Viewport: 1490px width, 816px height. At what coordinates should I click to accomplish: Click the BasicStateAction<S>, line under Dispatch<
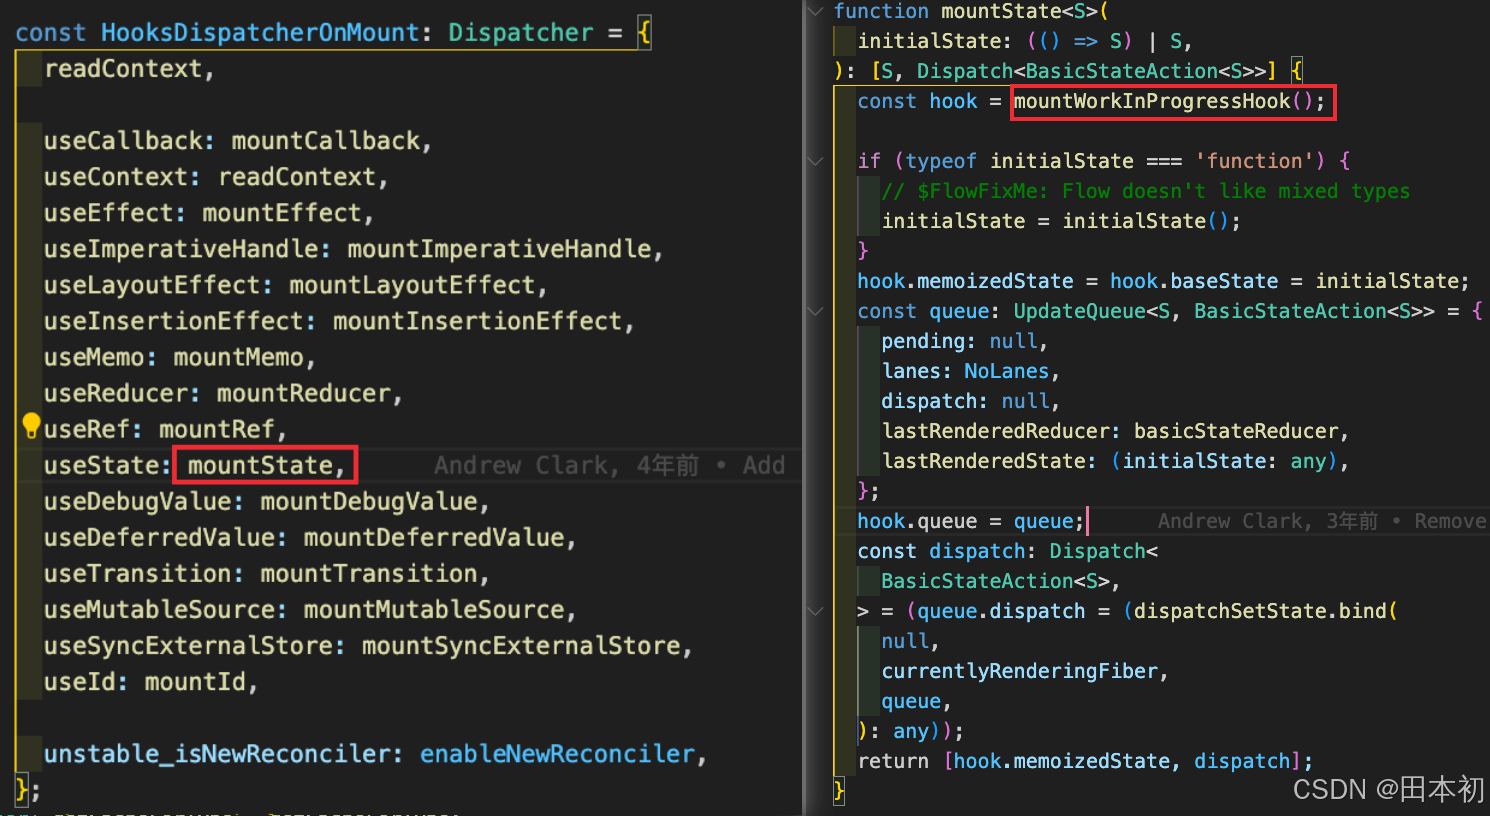coord(1000,581)
